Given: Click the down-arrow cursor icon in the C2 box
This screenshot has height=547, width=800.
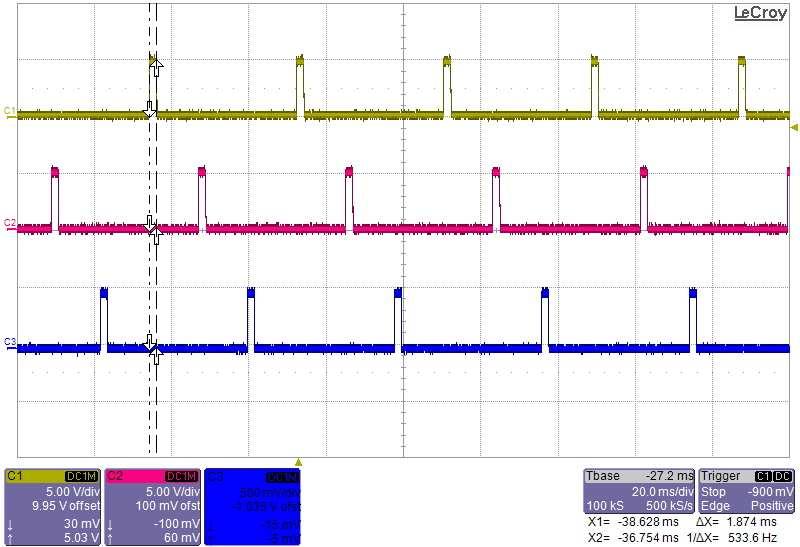Looking at the screenshot, I should pyautogui.click(x=110, y=525).
